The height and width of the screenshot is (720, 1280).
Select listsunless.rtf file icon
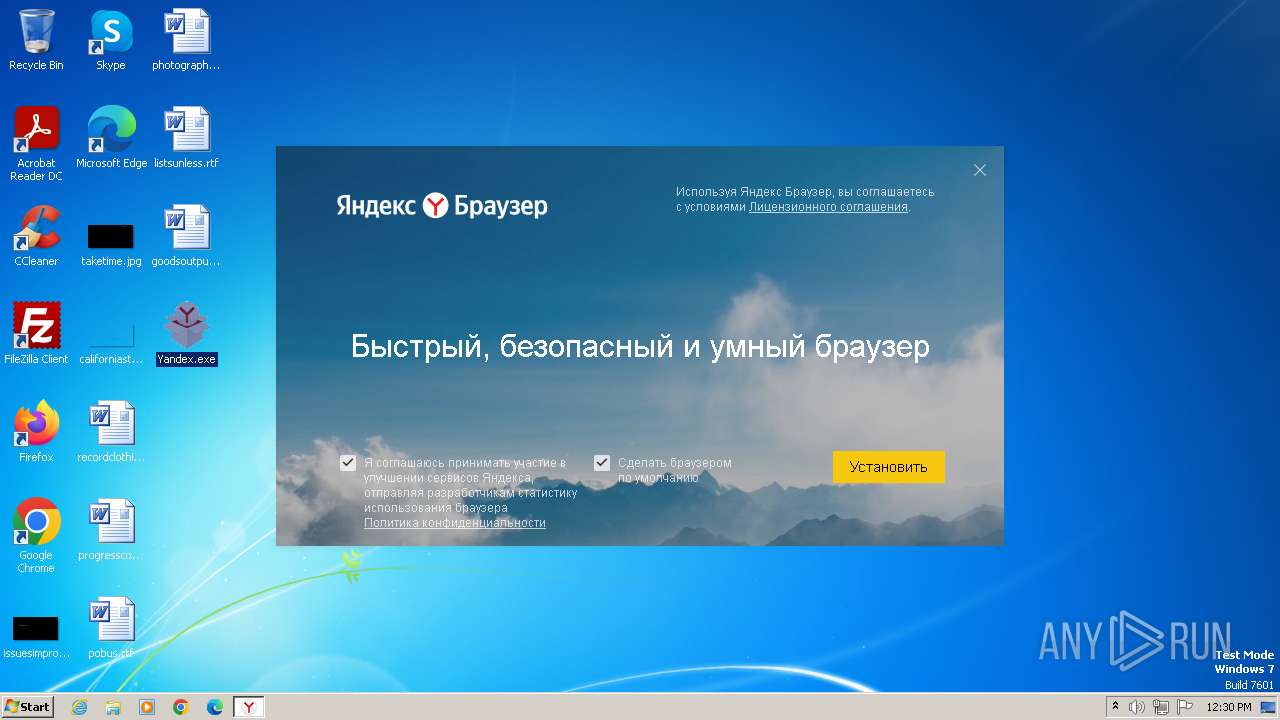coord(186,138)
